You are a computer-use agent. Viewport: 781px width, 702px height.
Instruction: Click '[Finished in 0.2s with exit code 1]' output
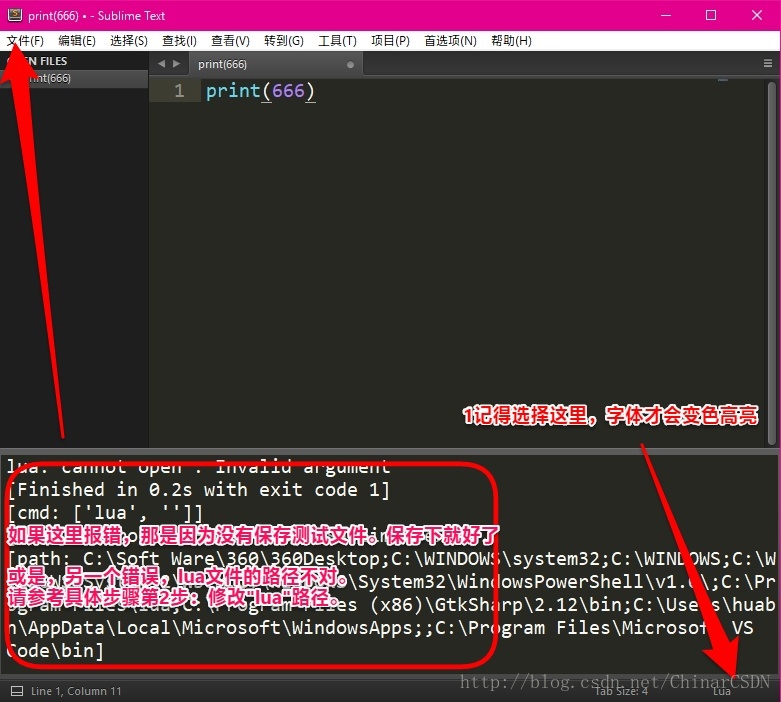(199, 490)
